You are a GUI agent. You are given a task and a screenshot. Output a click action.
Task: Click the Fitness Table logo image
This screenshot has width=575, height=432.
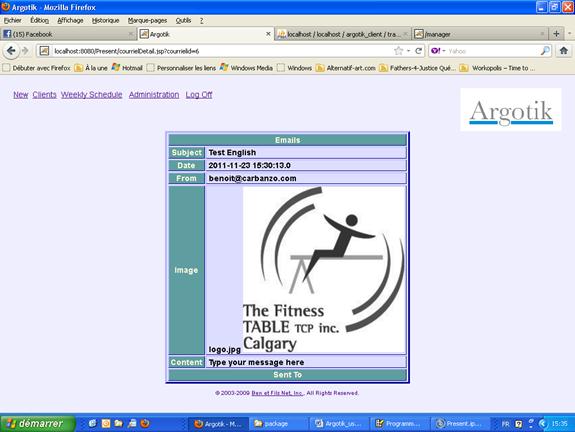(x=324, y=270)
